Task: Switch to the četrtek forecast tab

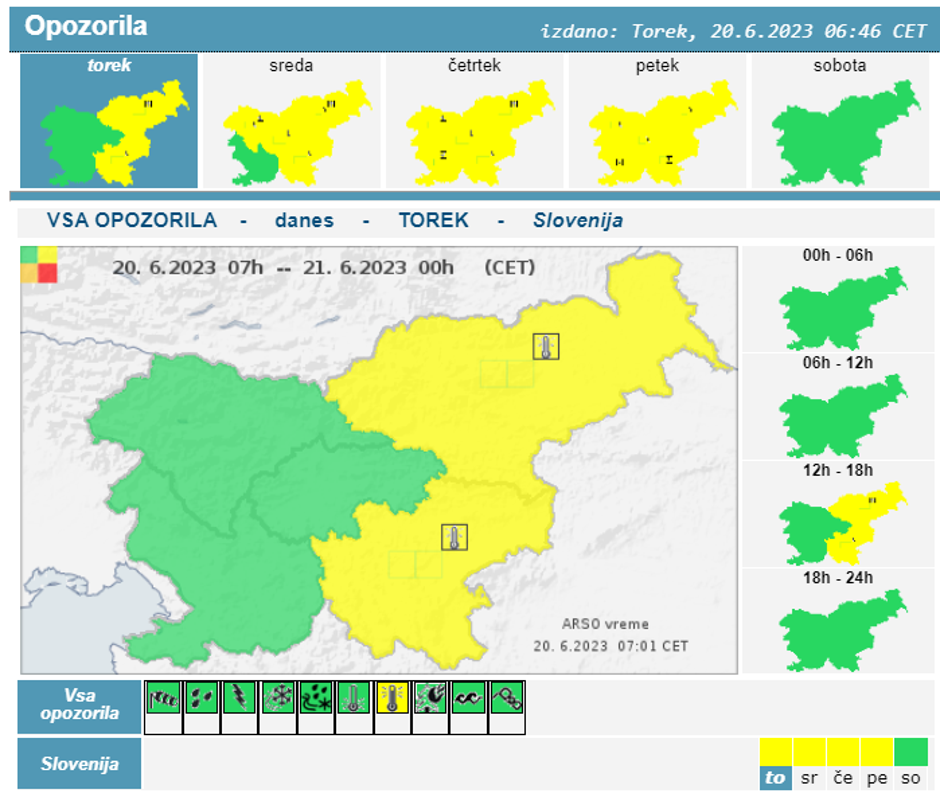Action: click(474, 121)
